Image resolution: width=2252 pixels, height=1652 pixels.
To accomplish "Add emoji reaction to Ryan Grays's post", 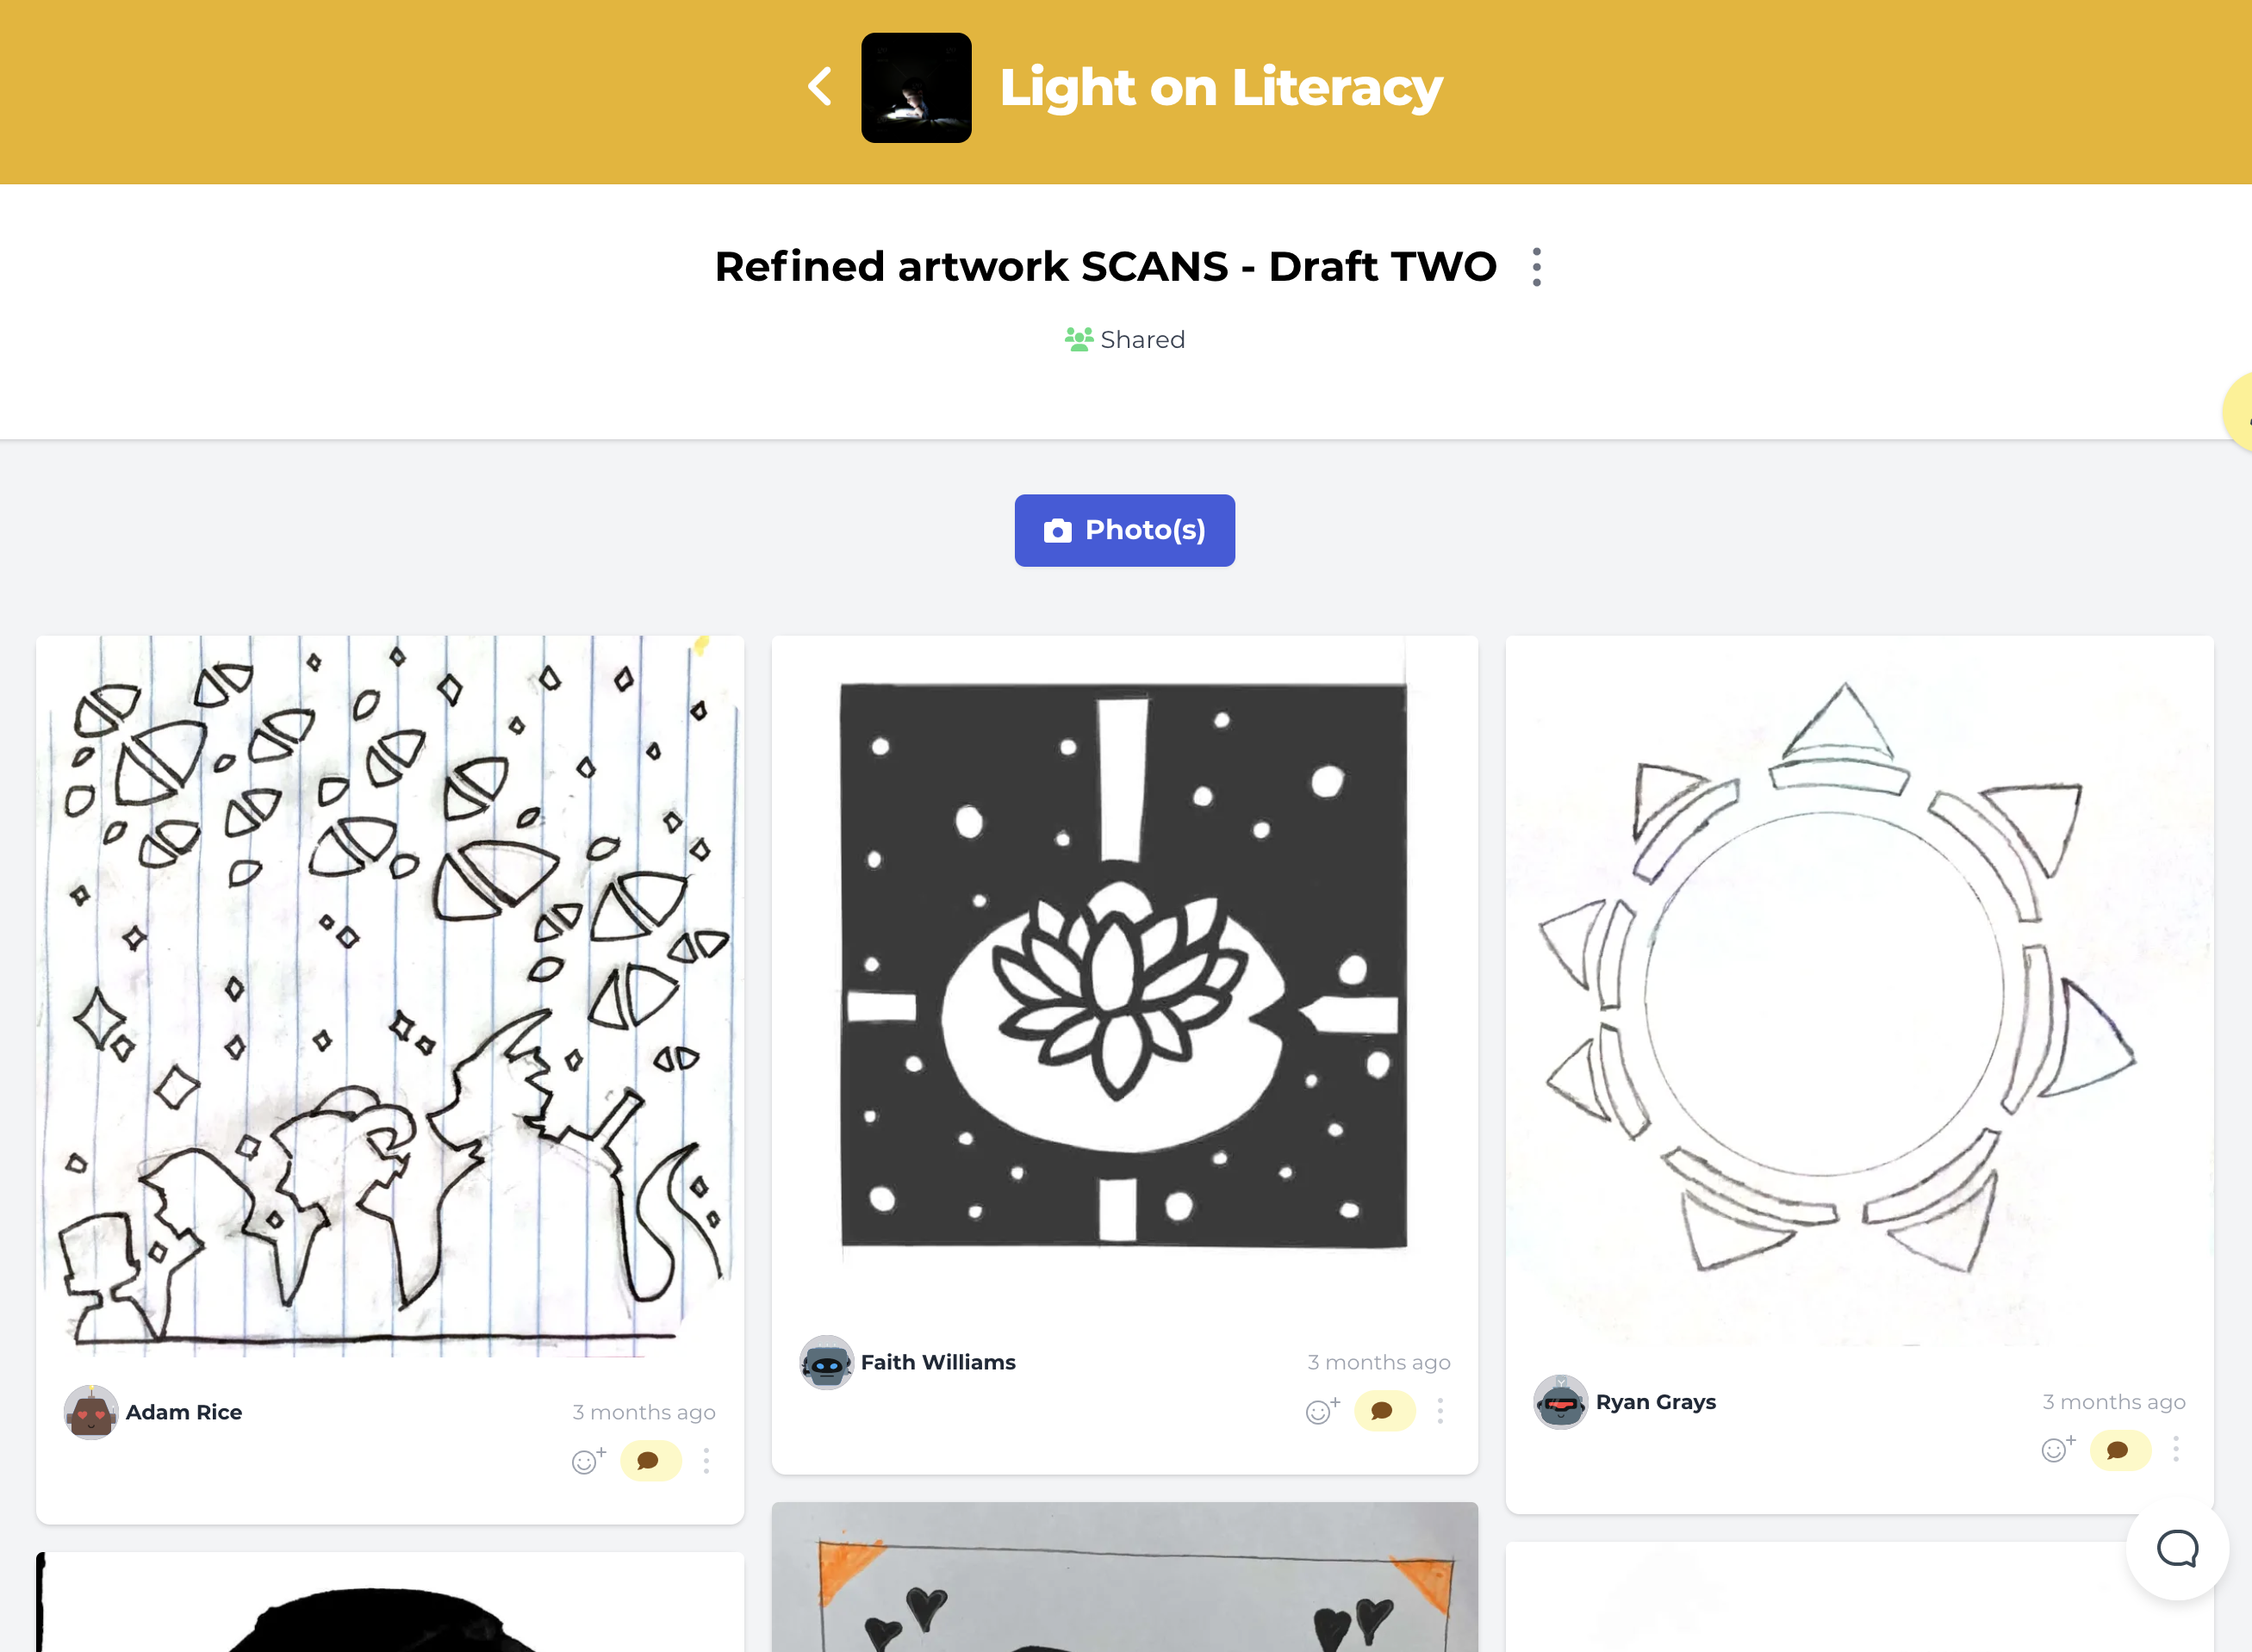I will (x=2057, y=1450).
